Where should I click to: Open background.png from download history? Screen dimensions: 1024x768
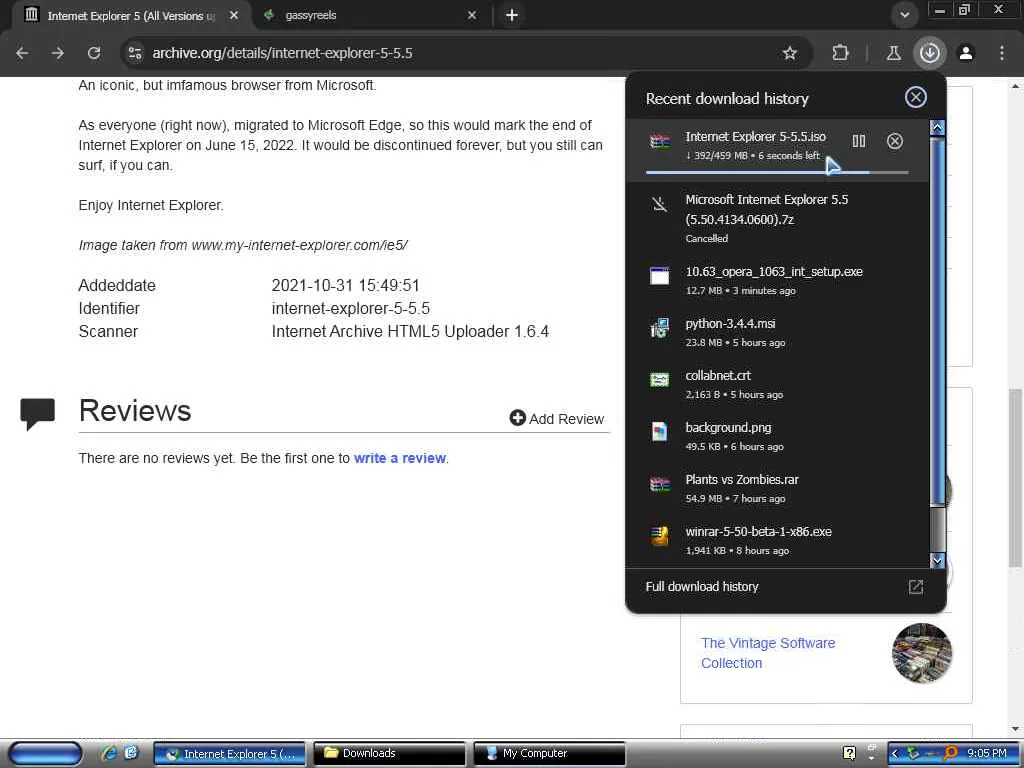[777, 436]
